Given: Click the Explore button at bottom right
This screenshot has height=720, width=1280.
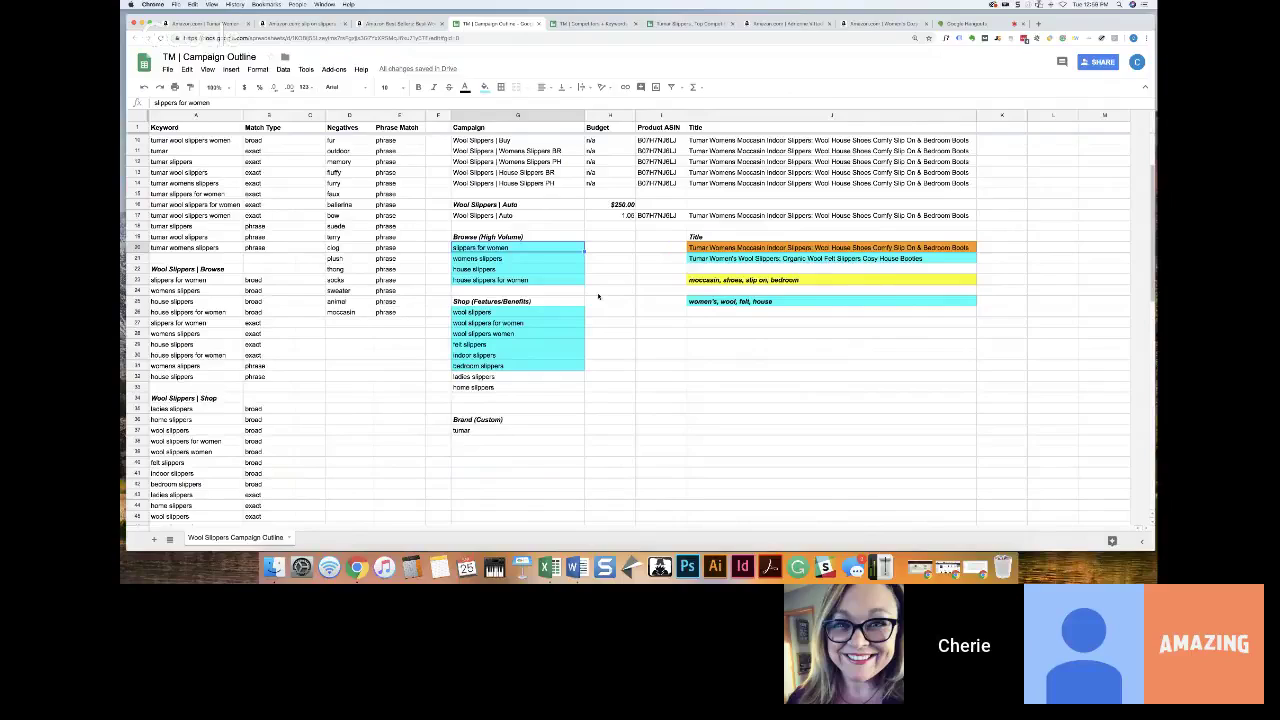Looking at the screenshot, I should (x=1112, y=541).
